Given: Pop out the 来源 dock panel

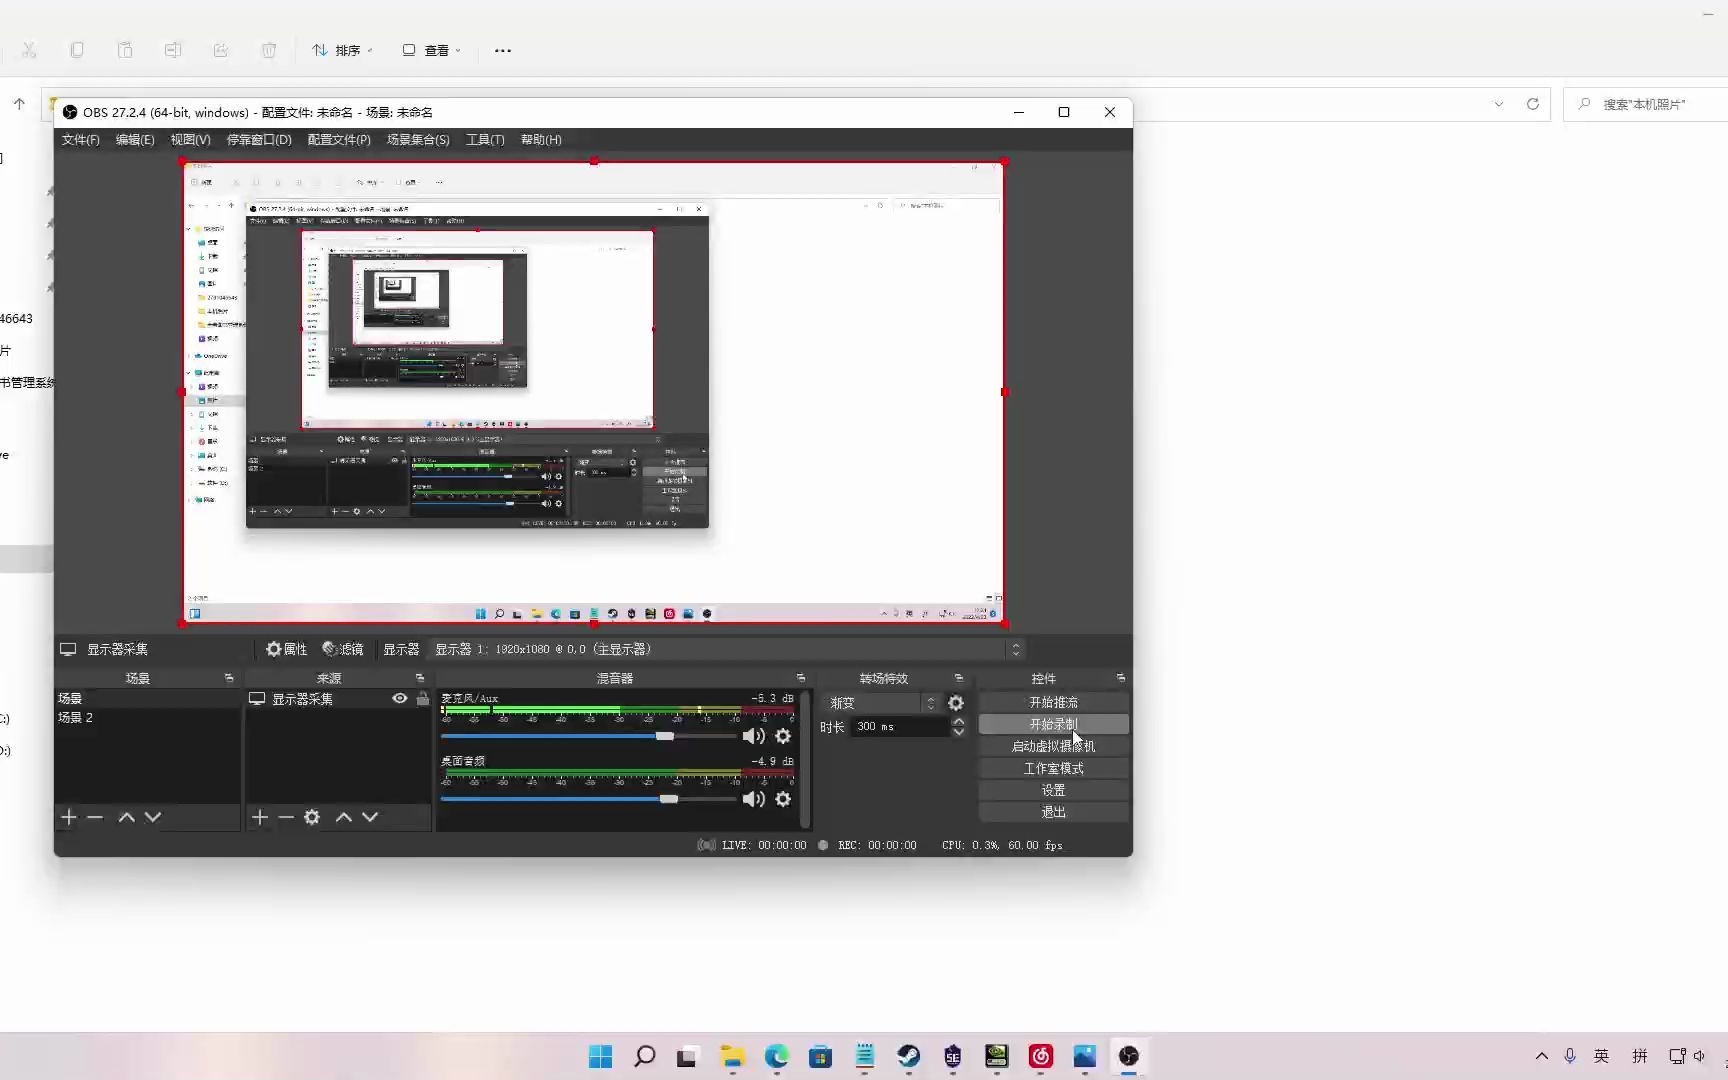Looking at the screenshot, I should pyautogui.click(x=420, y=678).
